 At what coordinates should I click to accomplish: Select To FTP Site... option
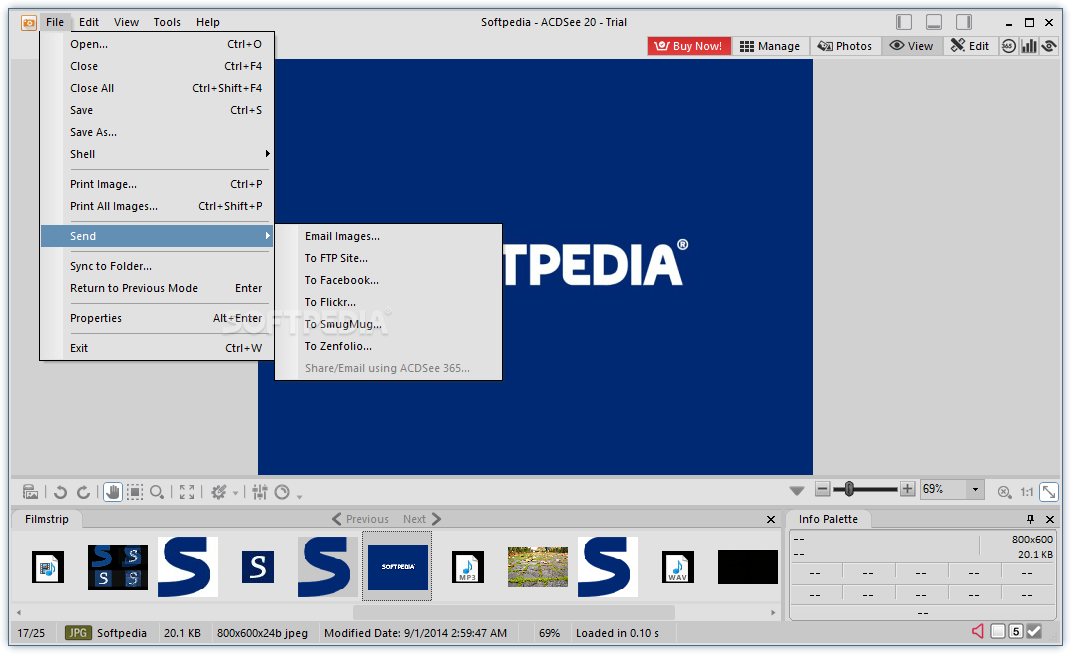[x=388, y=258]
